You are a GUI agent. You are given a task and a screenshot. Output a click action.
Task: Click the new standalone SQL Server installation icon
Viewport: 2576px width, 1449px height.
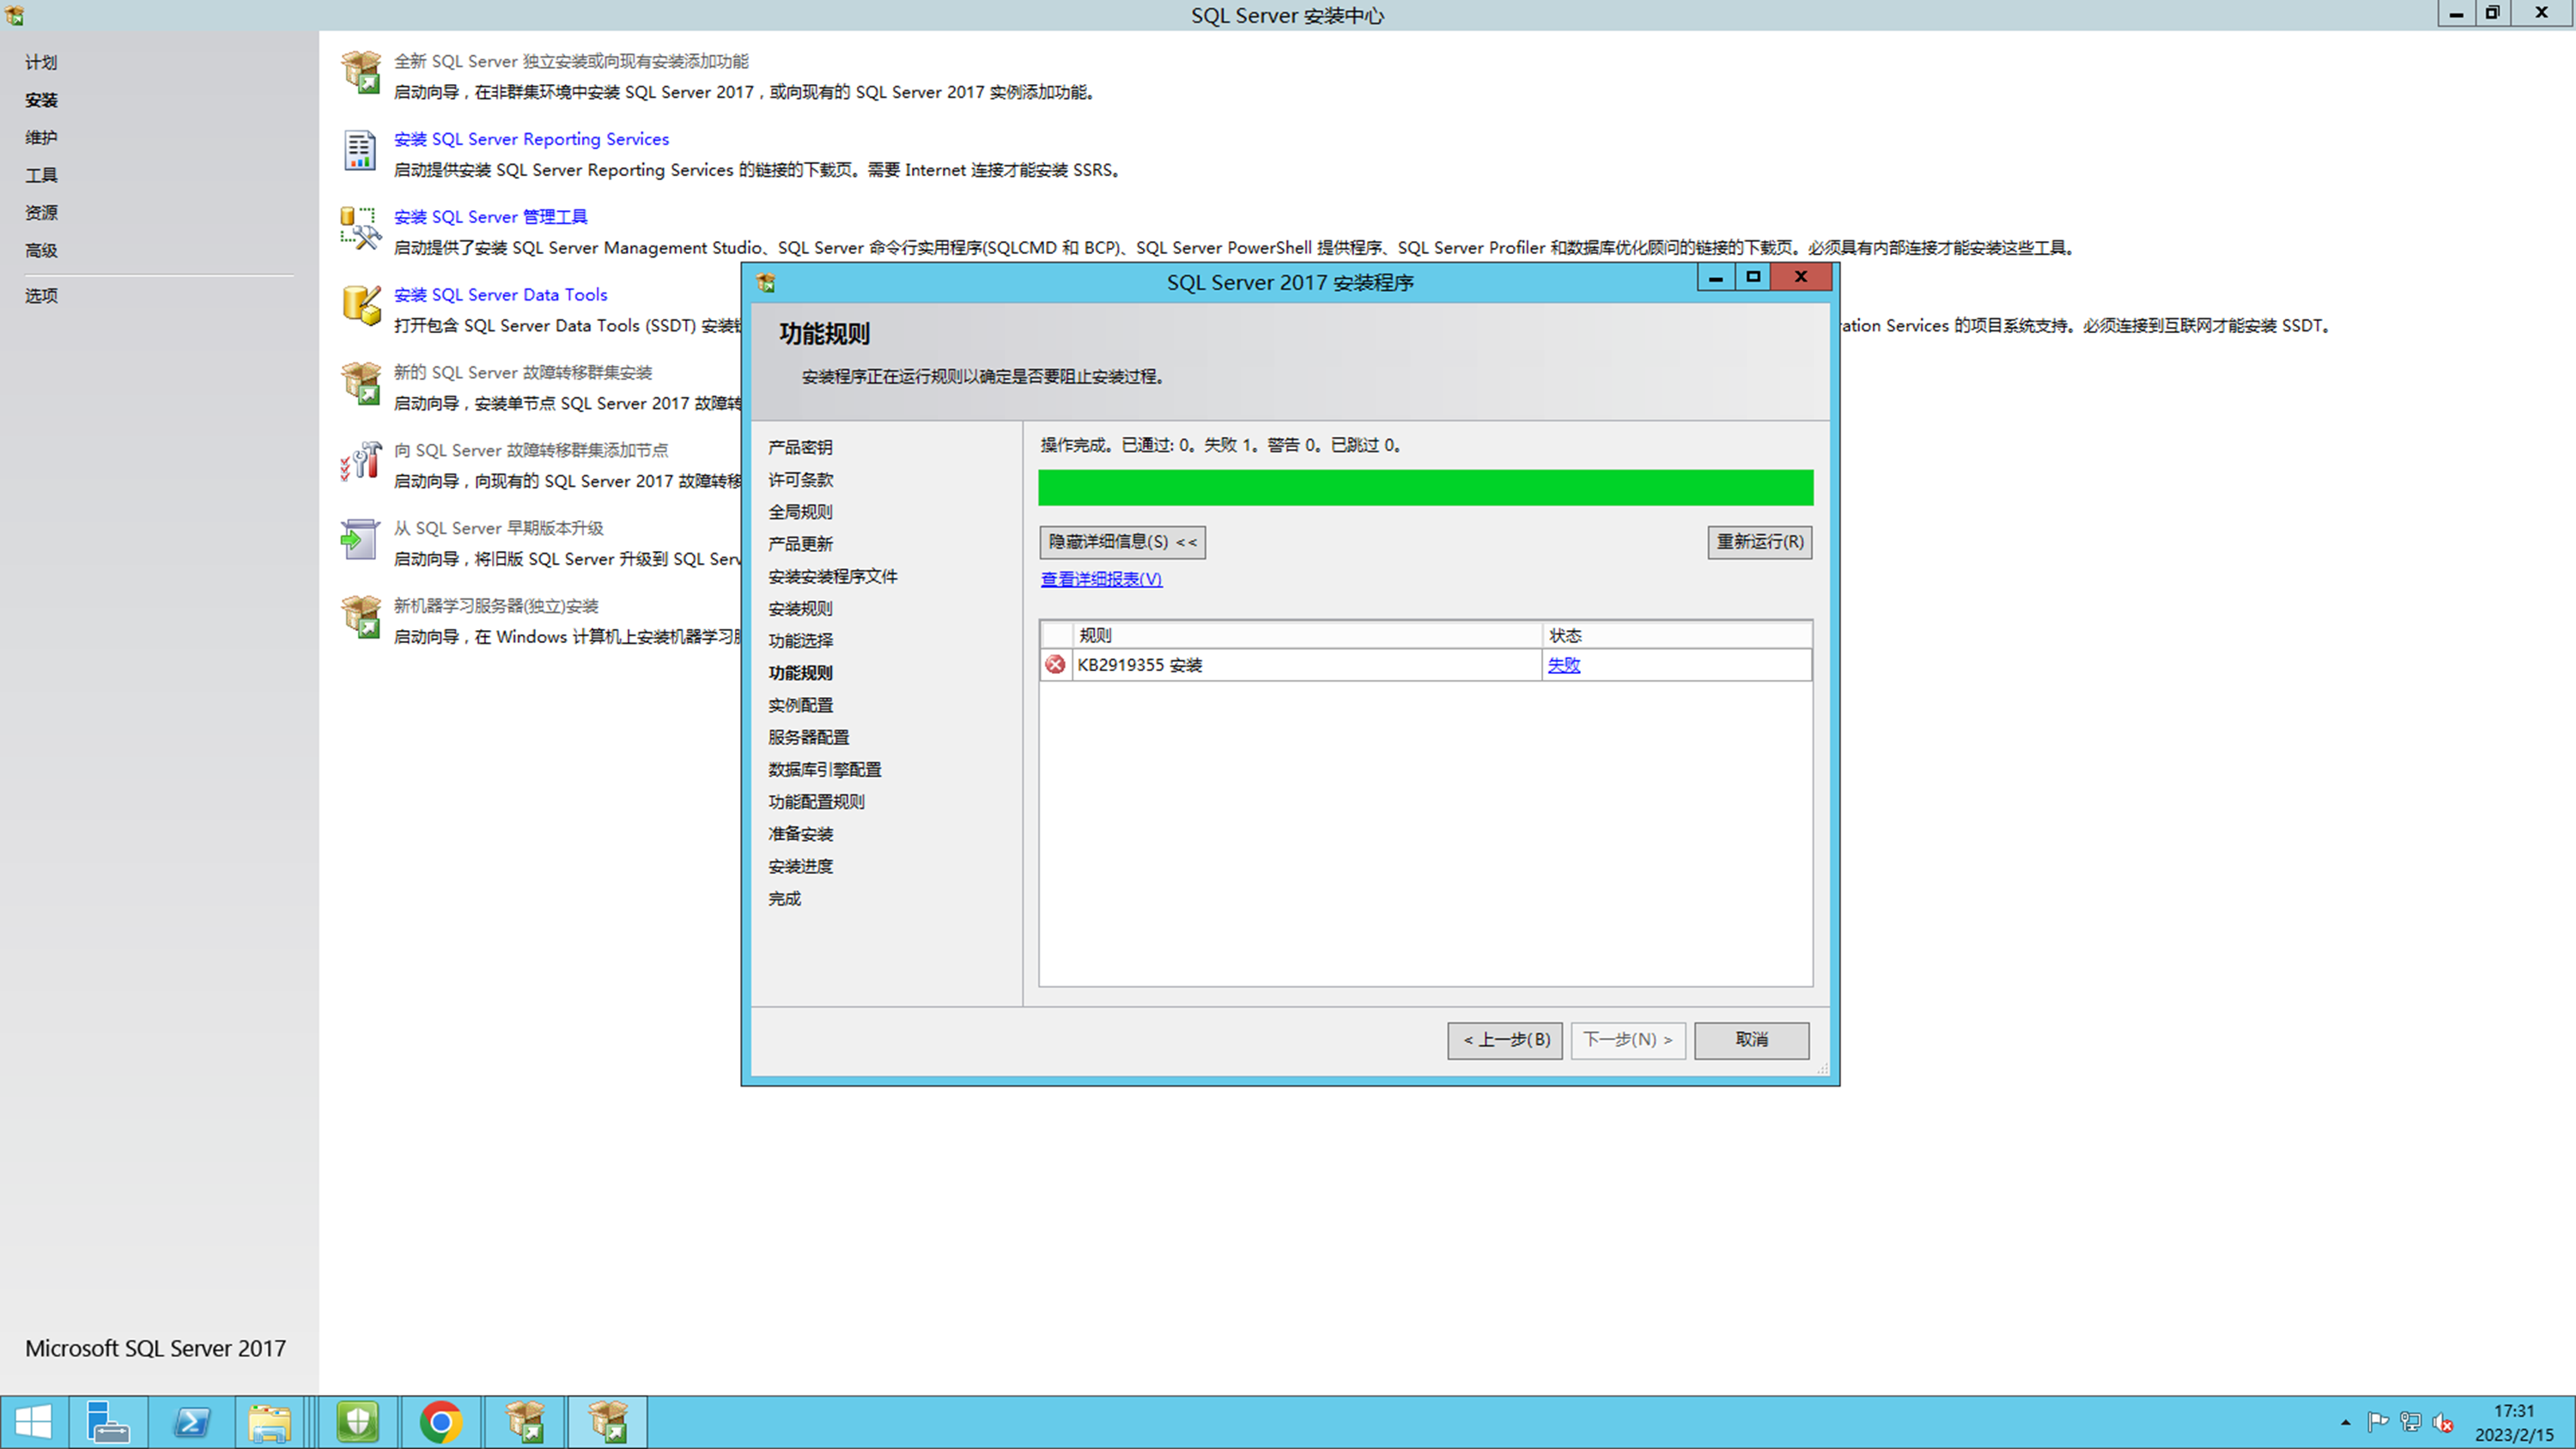360,73
